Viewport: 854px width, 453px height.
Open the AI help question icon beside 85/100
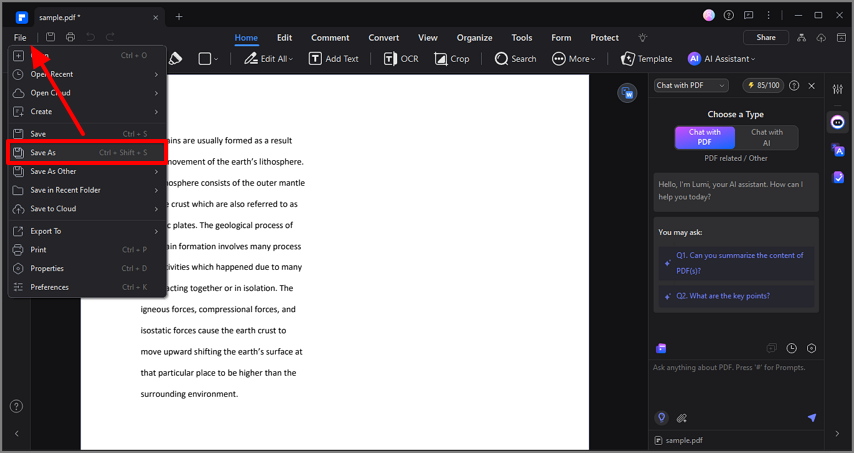click(x=794, y=85)
